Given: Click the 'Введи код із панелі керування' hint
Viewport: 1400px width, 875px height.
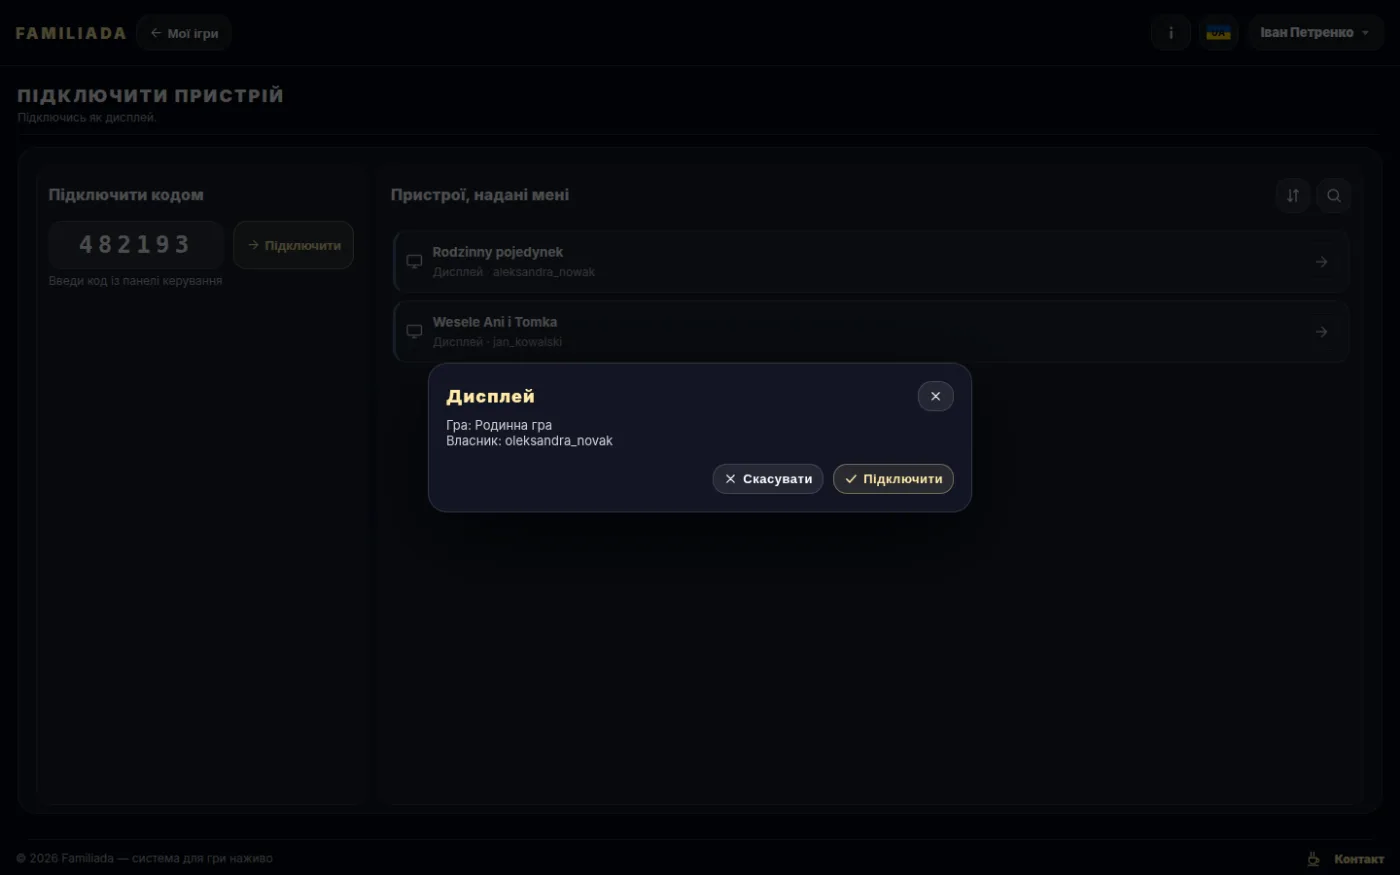Looking at the screenshot, I should (135, 281).
